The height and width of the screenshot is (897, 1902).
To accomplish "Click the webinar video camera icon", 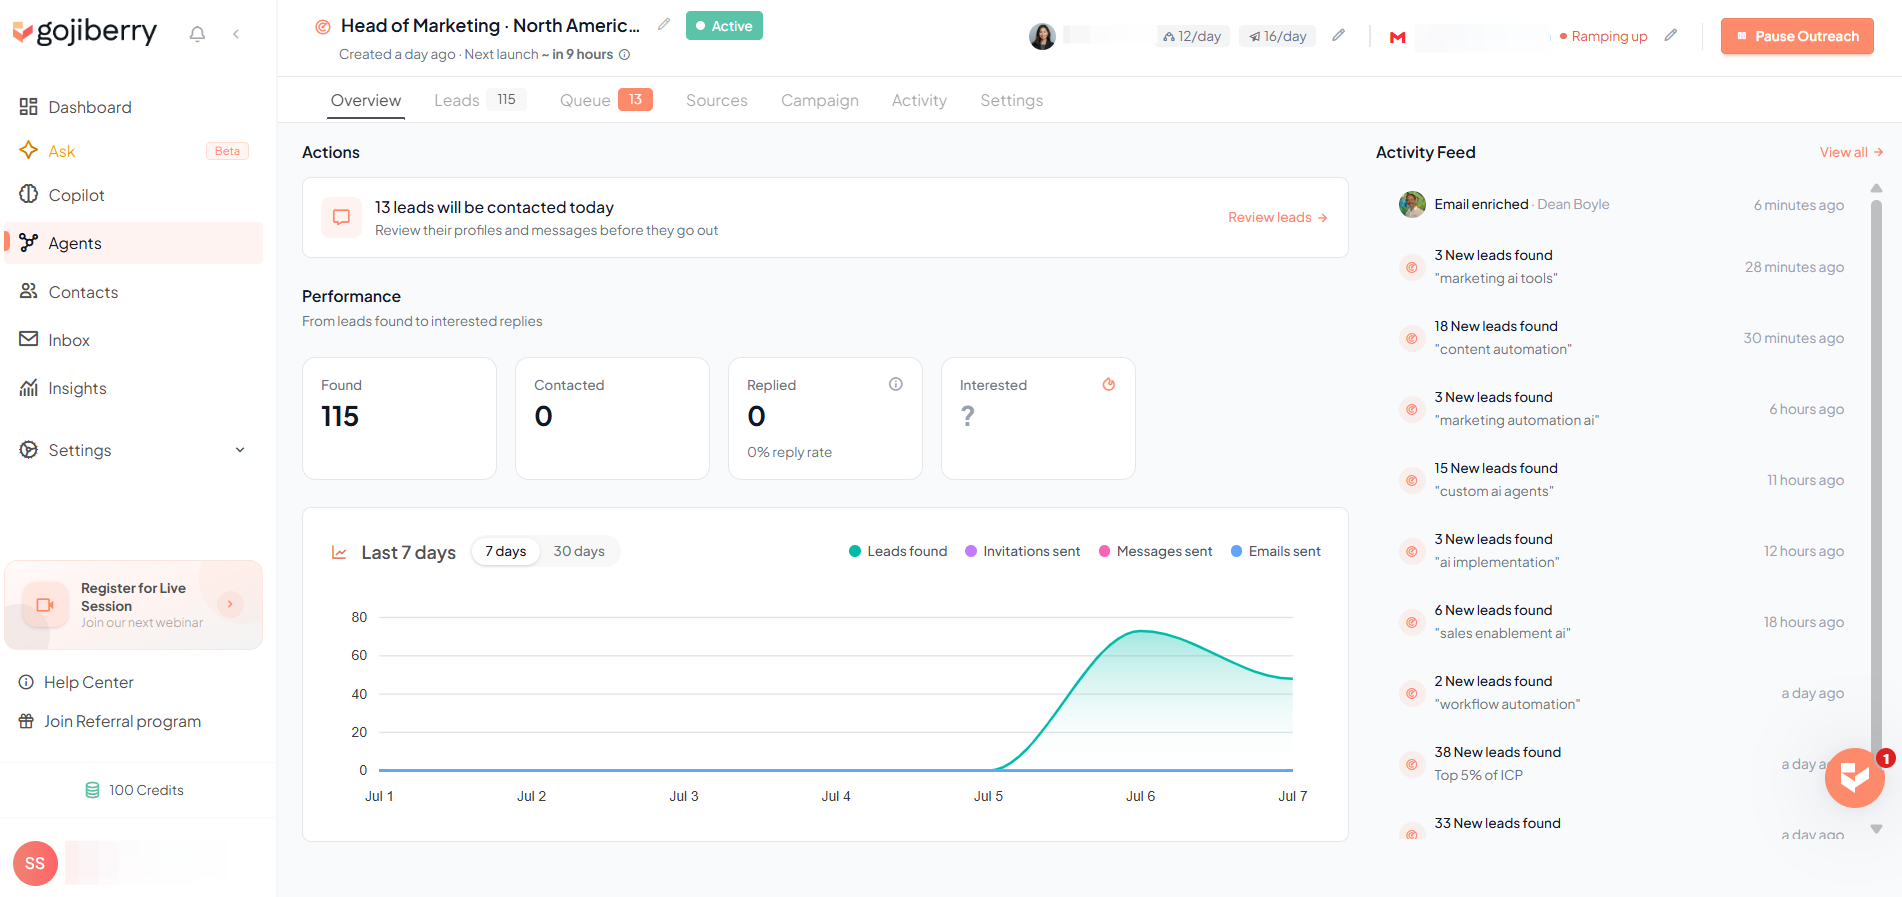I will pos(45,605).
